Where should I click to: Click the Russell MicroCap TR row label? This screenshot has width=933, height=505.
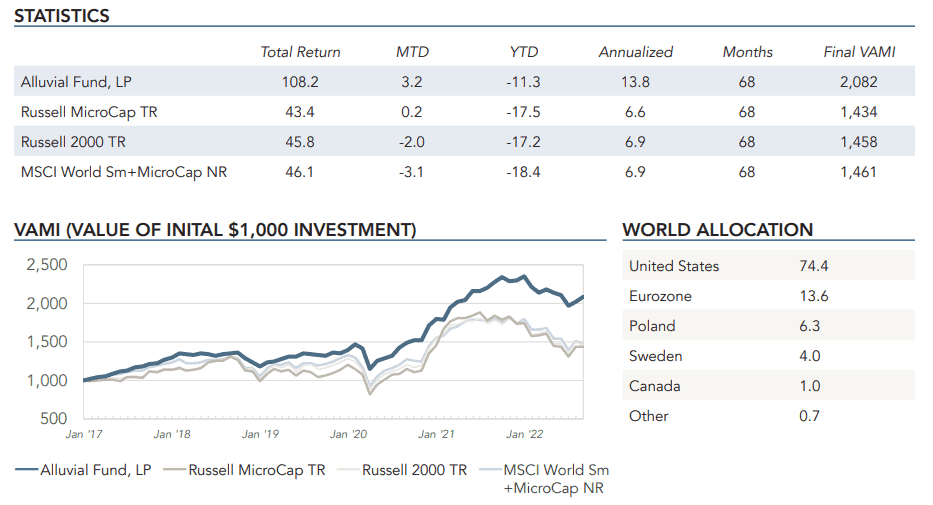[x=89, y=112]
